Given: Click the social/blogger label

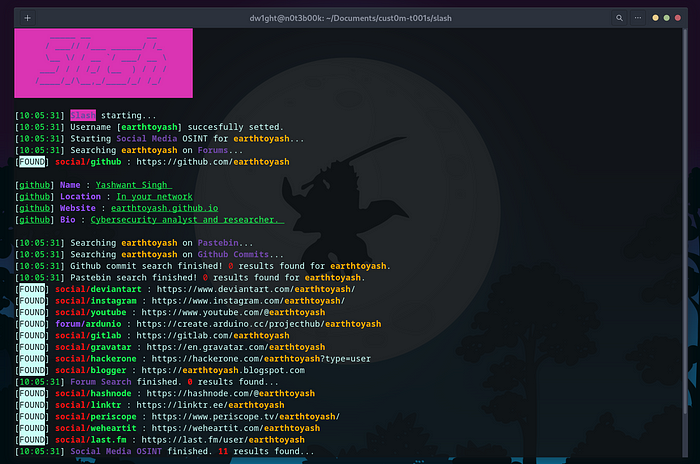Looking at the screenshot, I should (x=91, y=370).
